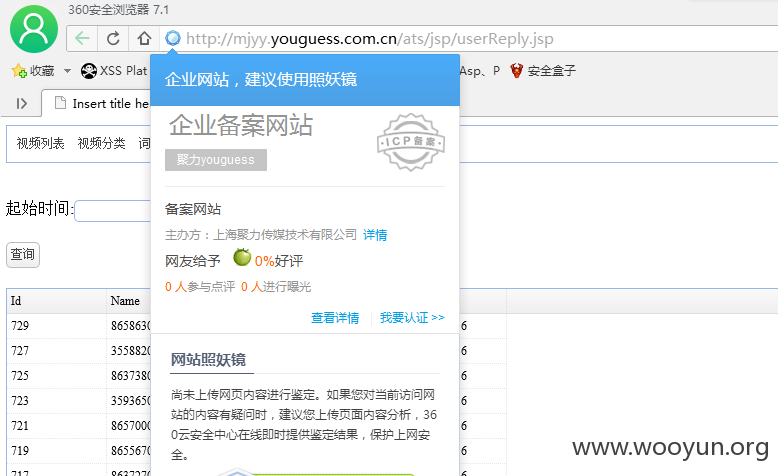Go to the browser home page

(144, 38)
